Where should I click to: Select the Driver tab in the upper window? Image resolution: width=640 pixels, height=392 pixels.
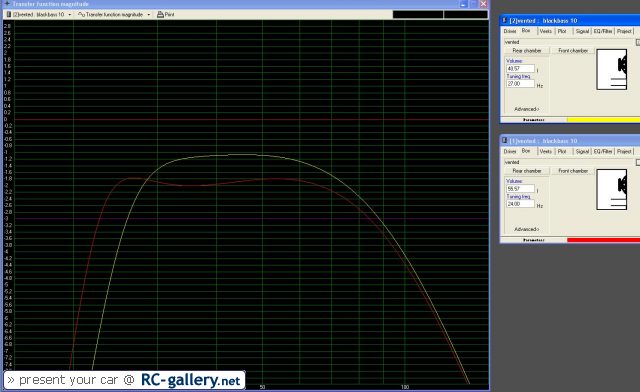(x=510, y=31)
